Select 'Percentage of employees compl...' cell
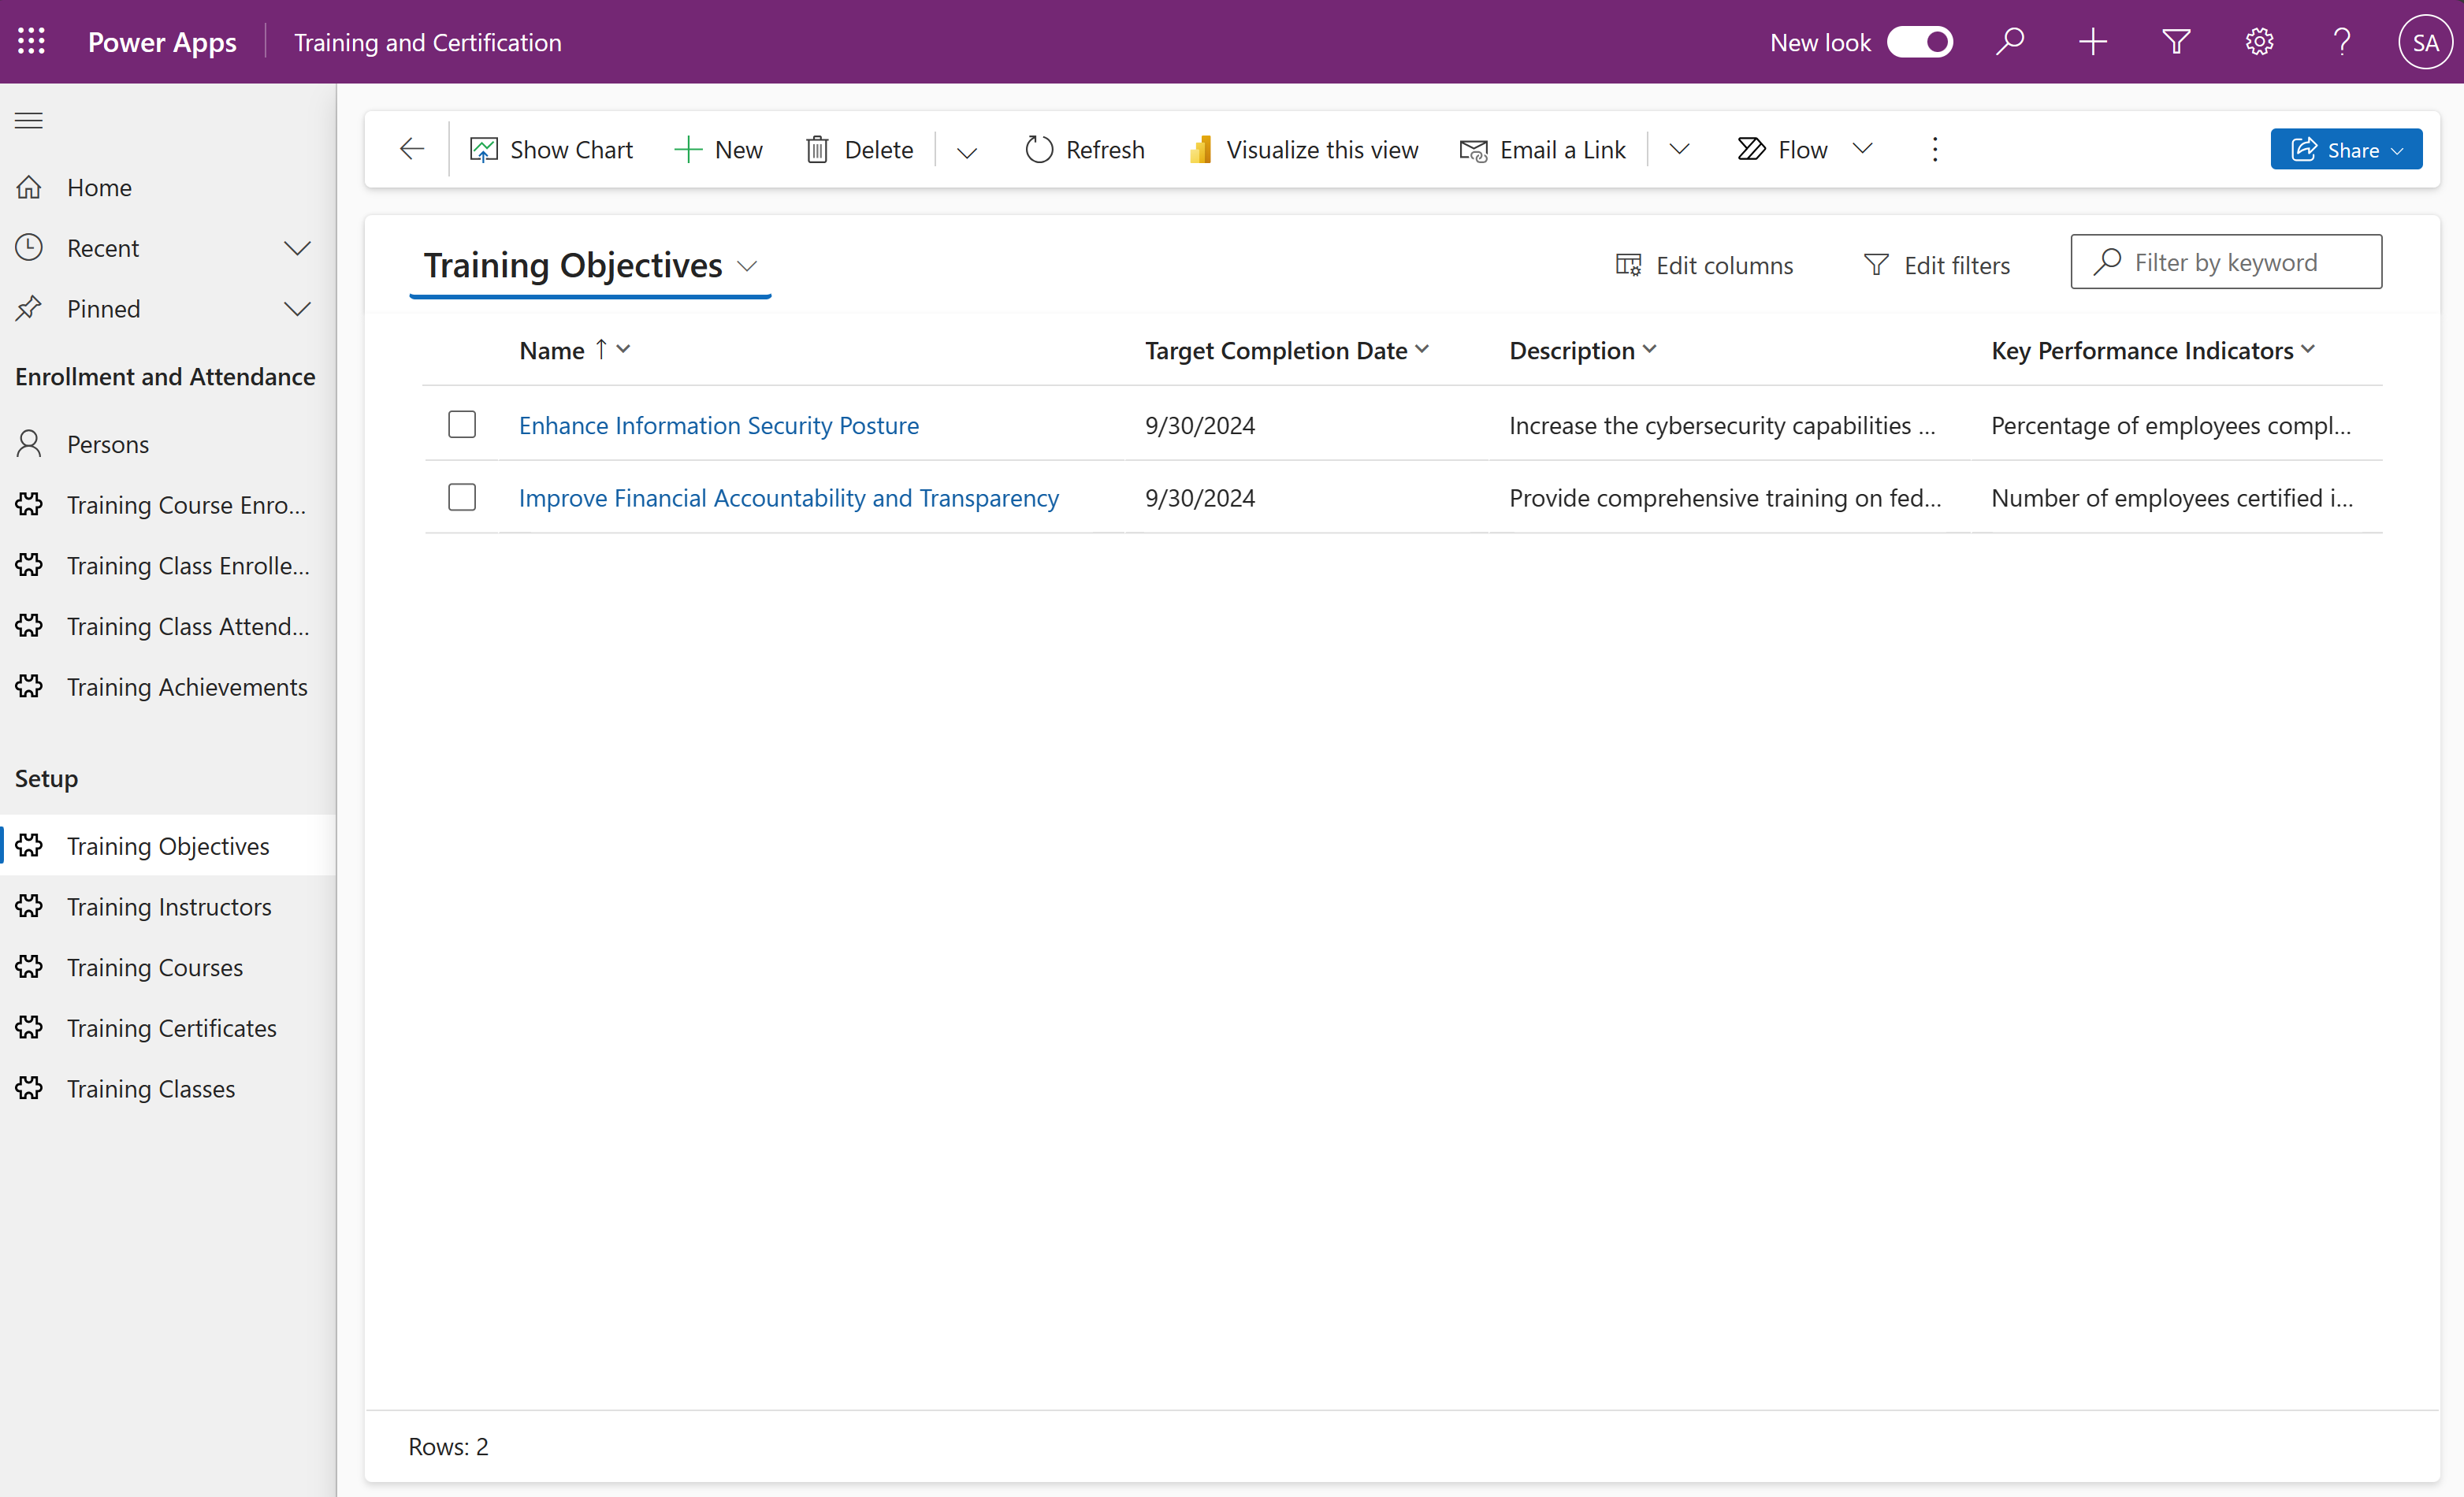 tap(2170, 425)
